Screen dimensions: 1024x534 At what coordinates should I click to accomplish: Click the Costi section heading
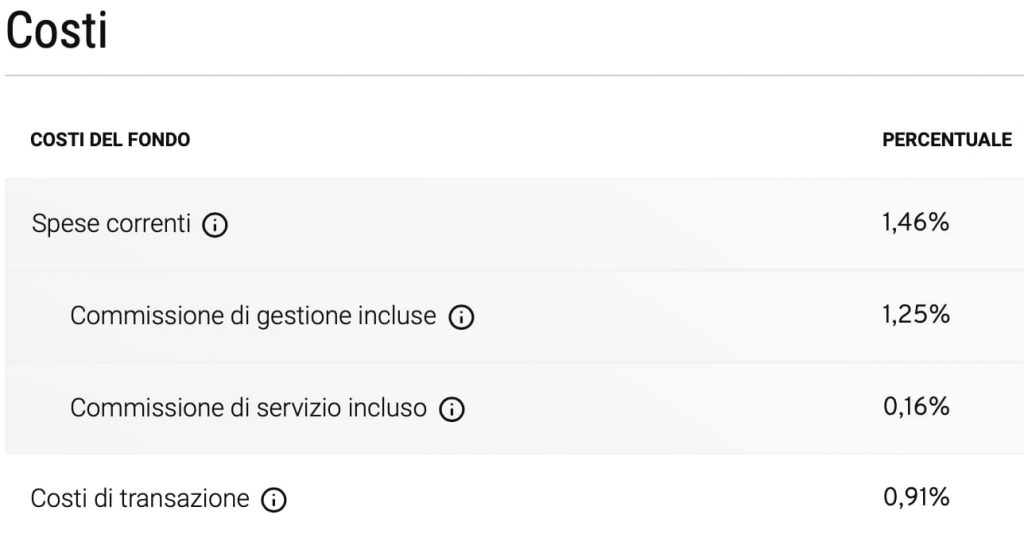[x=57, y=32]
